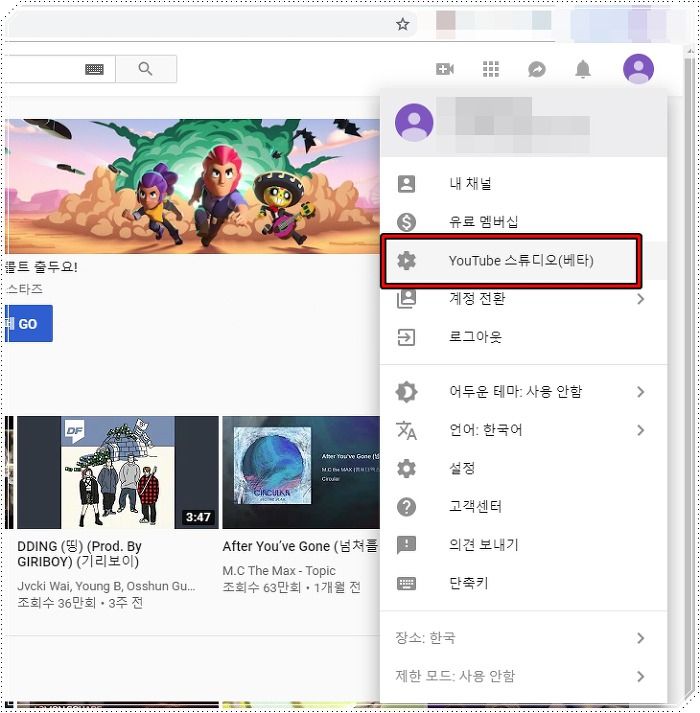The height and width of the screenshot is (713, 700).
Task: Click the switch-account icon beside 계정 전환
Action: (406, 299)
